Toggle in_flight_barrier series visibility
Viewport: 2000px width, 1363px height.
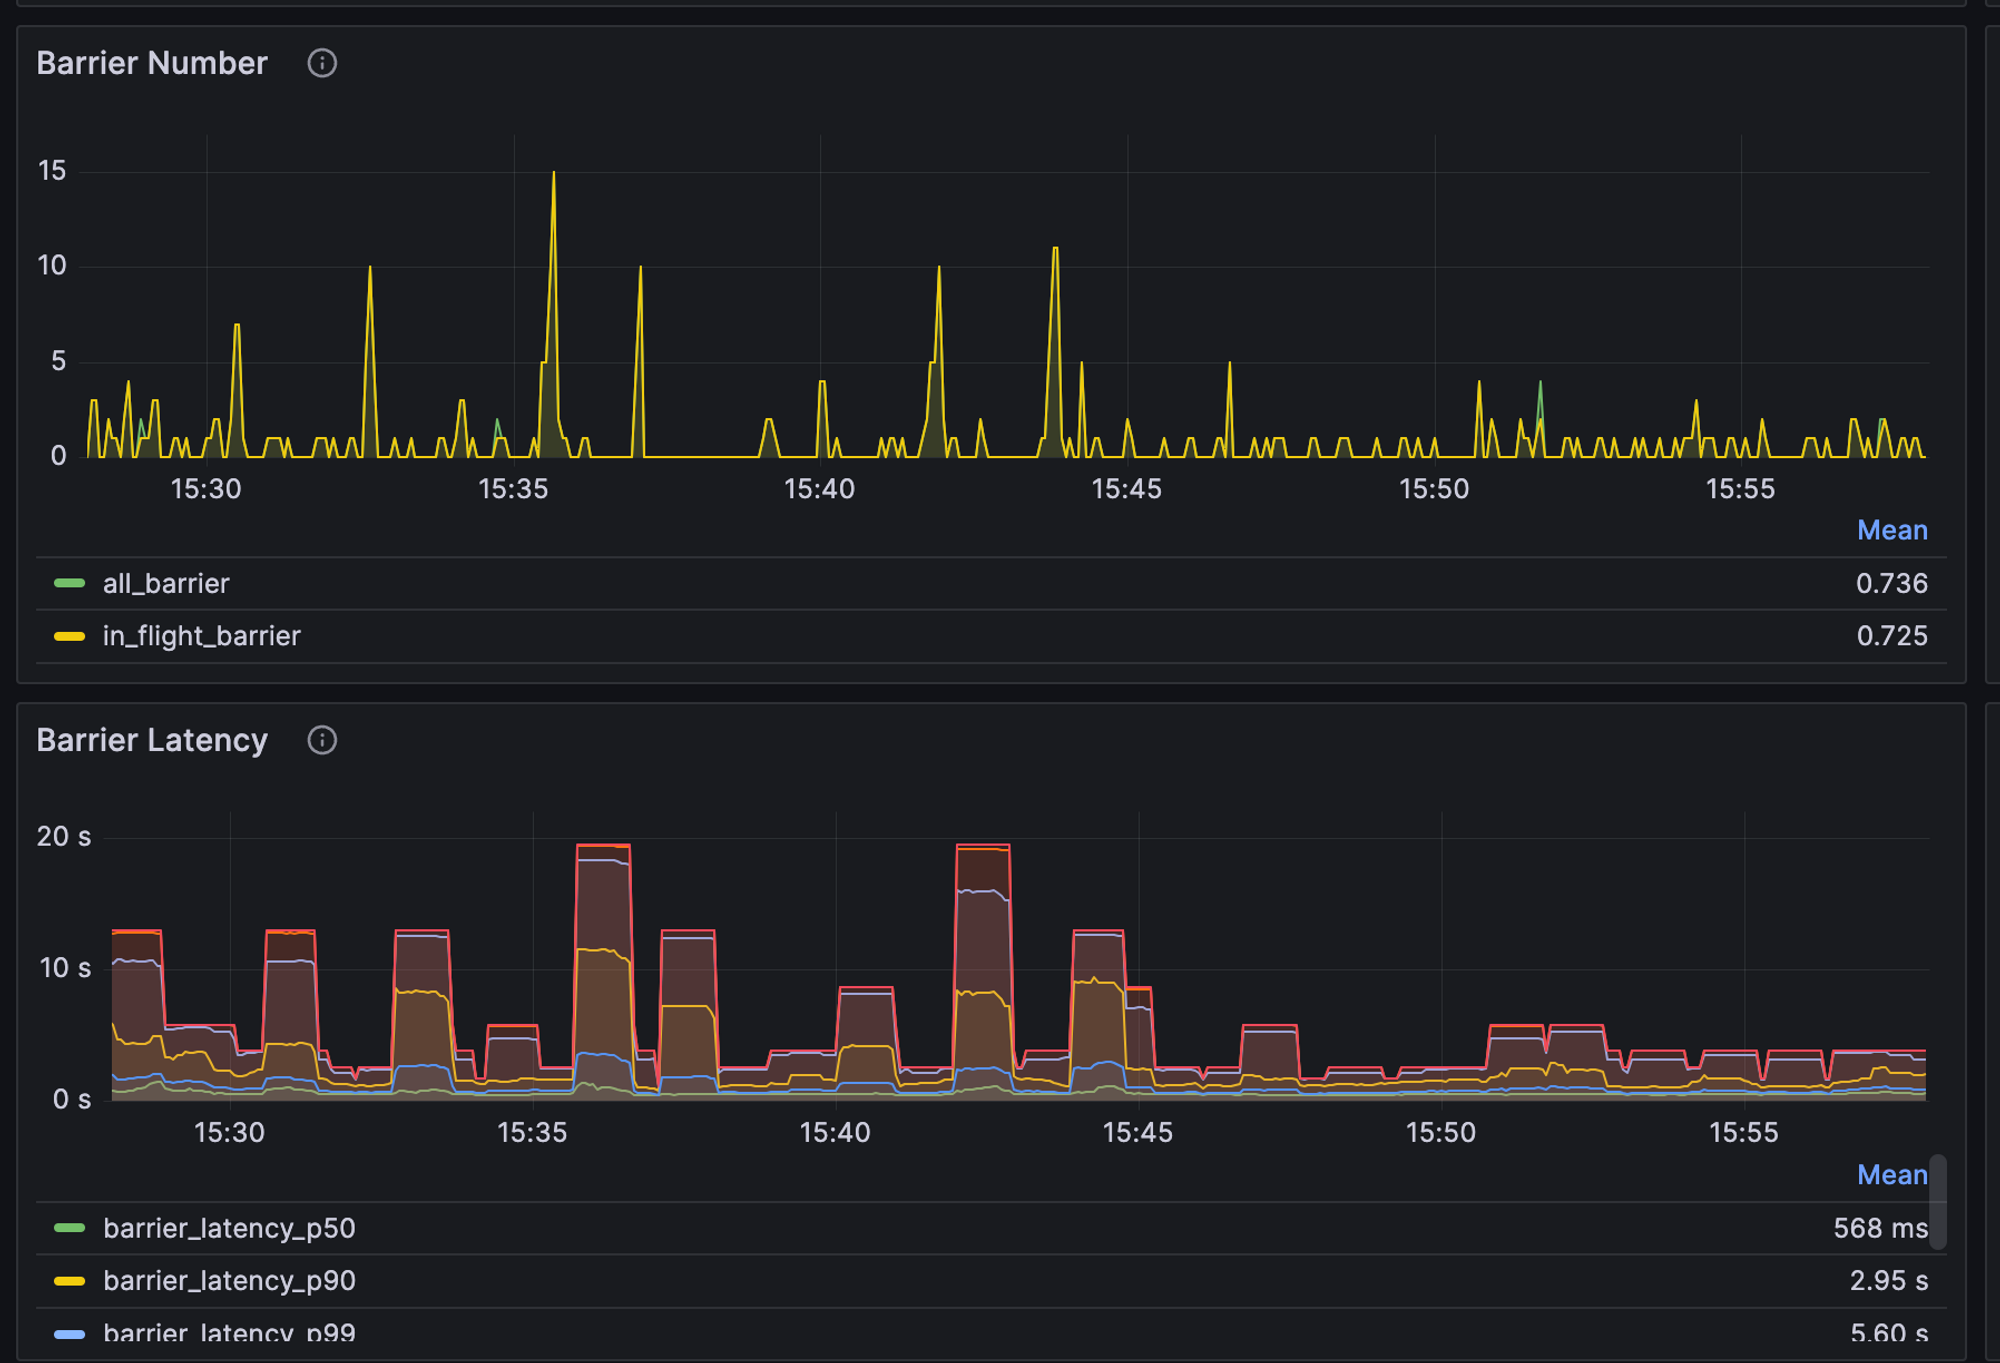201,636
